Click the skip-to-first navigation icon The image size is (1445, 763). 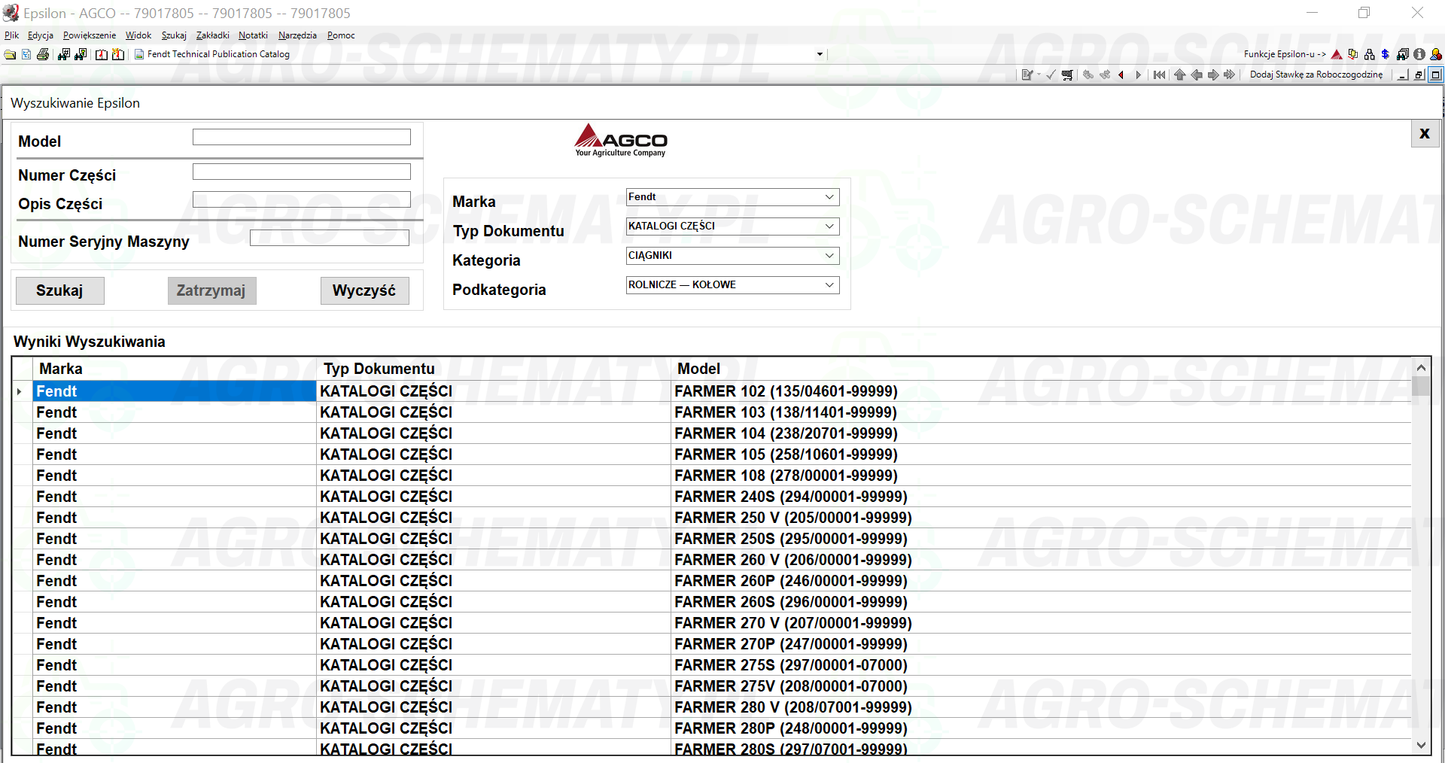(x=1159, y=75)
